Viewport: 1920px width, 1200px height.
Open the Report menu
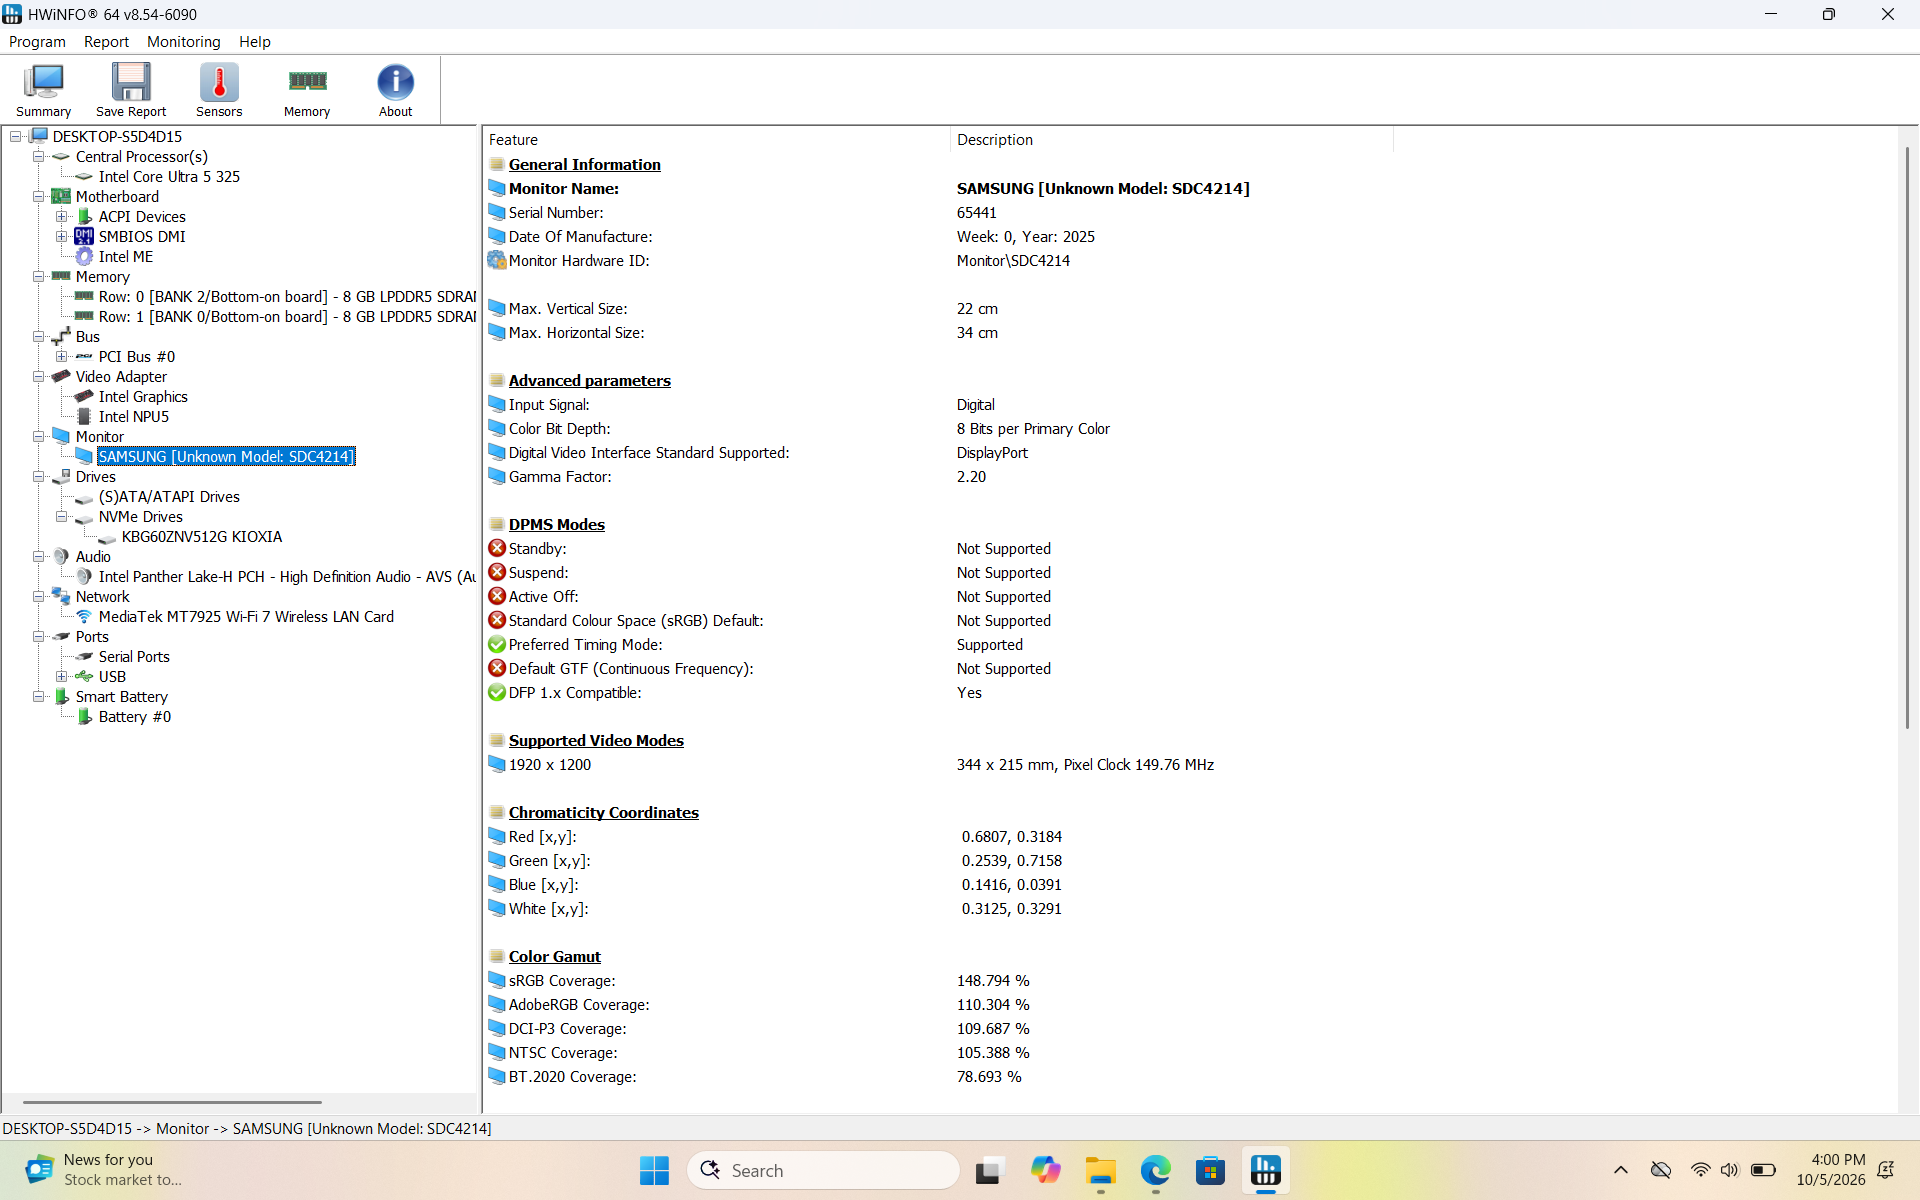(x=106, y=42)
